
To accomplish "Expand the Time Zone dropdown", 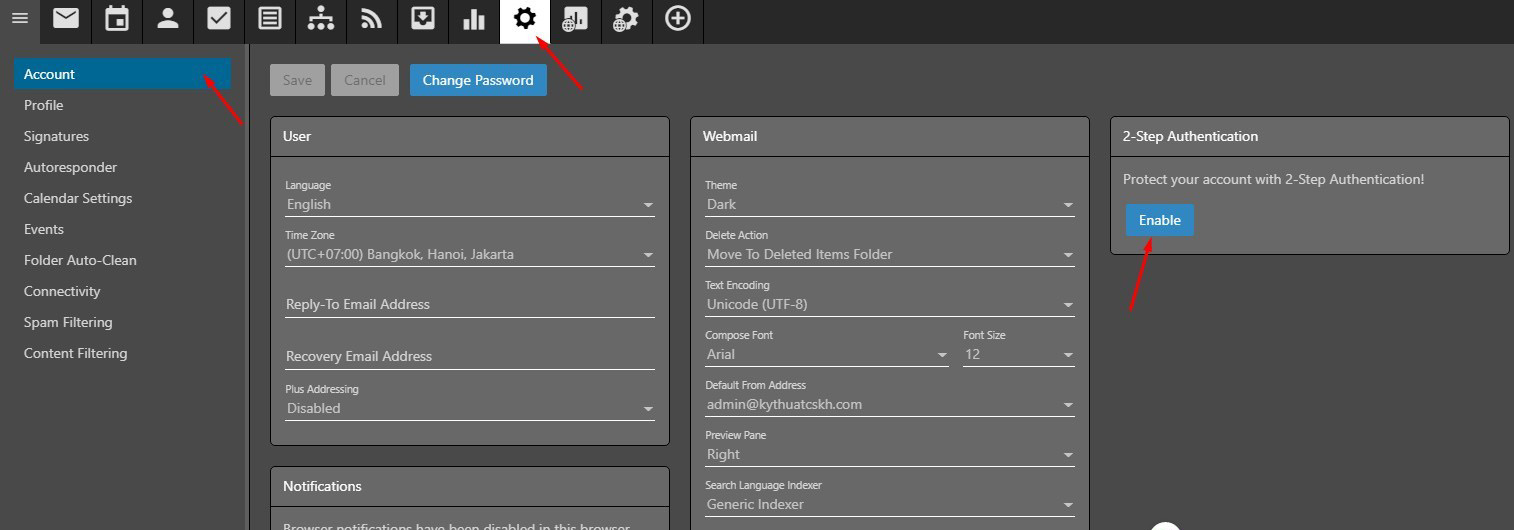I will click(x=469, y=254).
